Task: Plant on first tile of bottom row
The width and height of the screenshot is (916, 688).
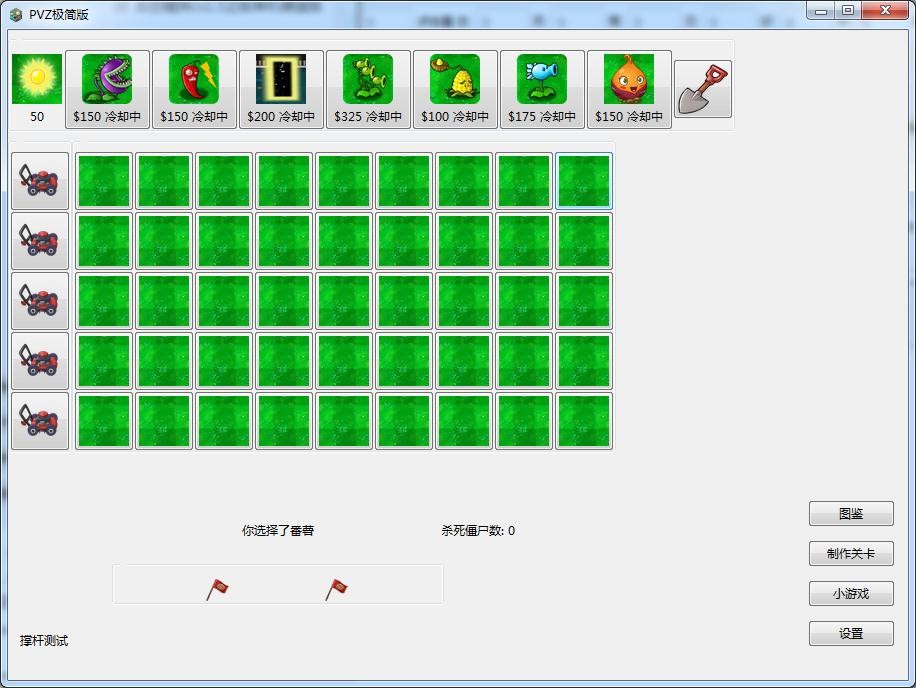Action: tap(104, 421)
